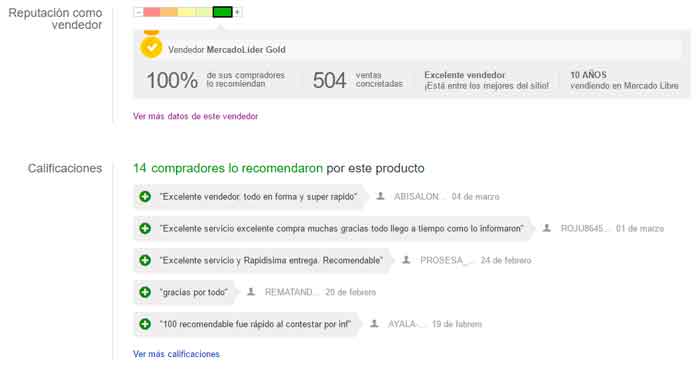The image size is (700, 376).
Task: Click the red reputation bar segment
Action: point(152,12)
